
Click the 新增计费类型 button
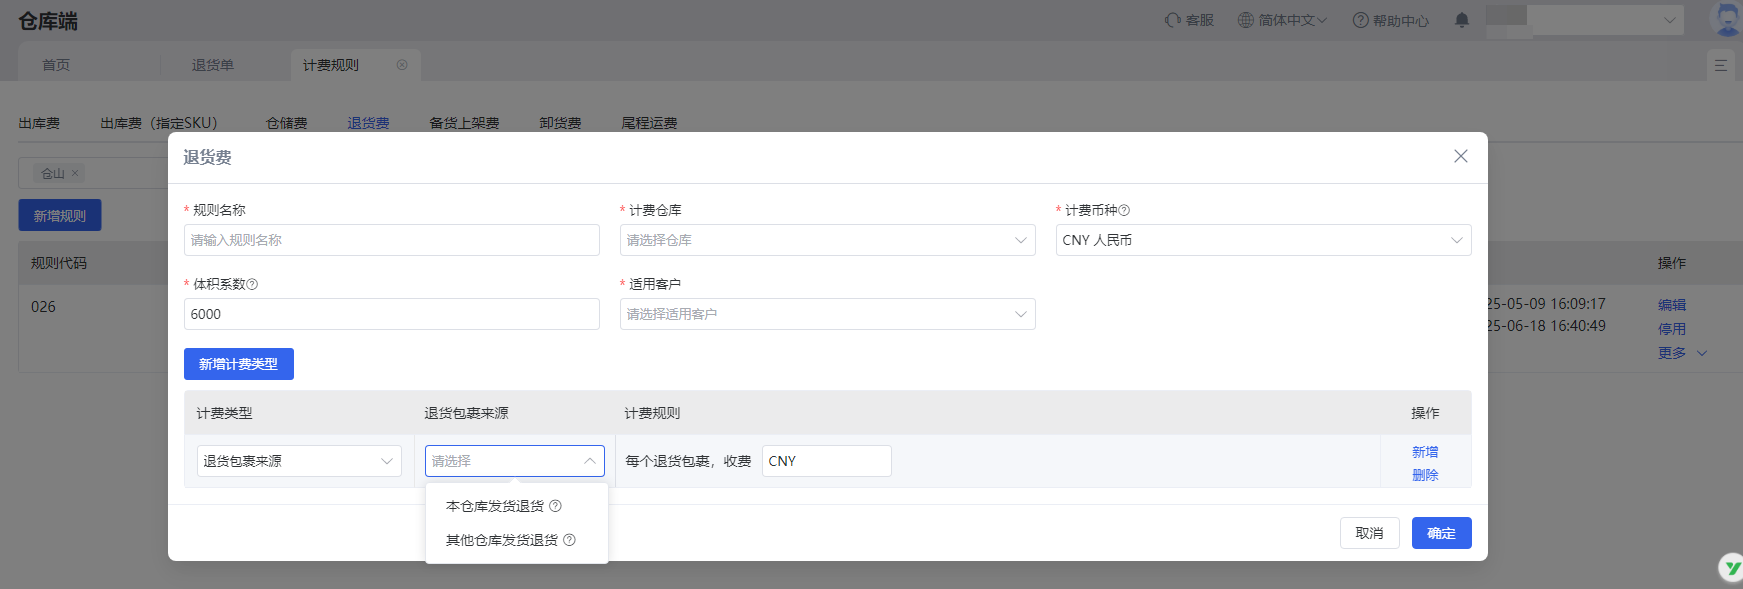coord(238,364)
